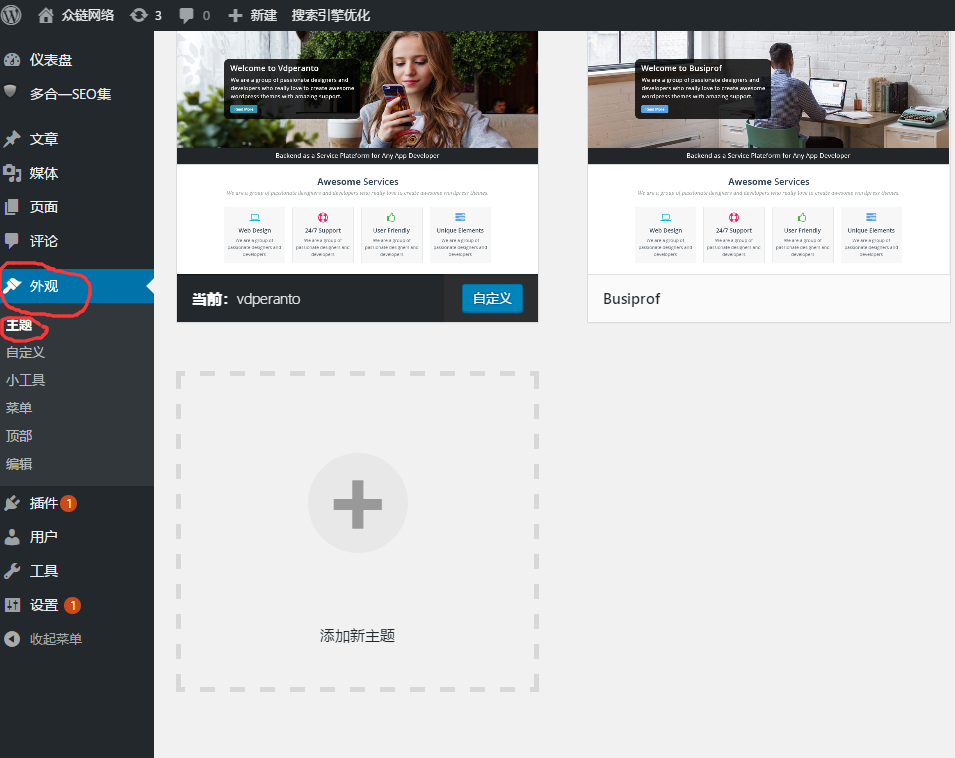Open the 工具 tools wrench menu

43,571
